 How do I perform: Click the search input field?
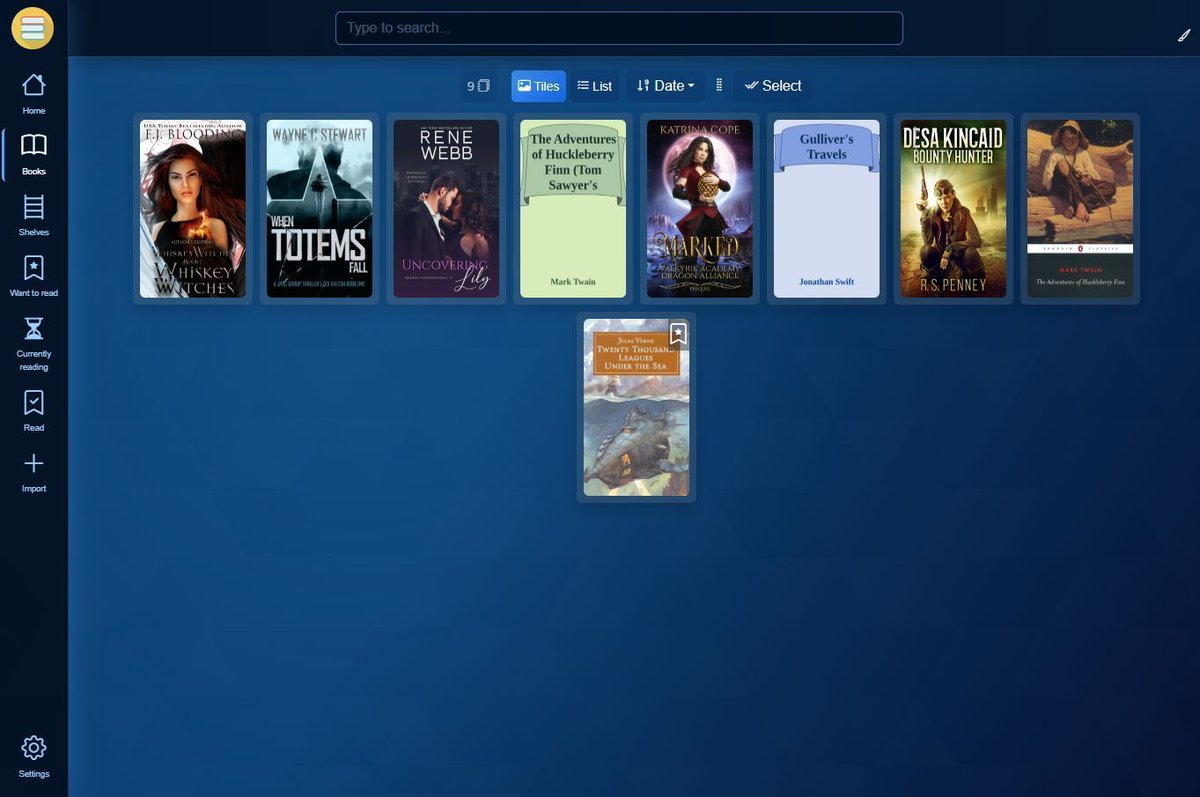pyautogui.click(x=619, y=28)
